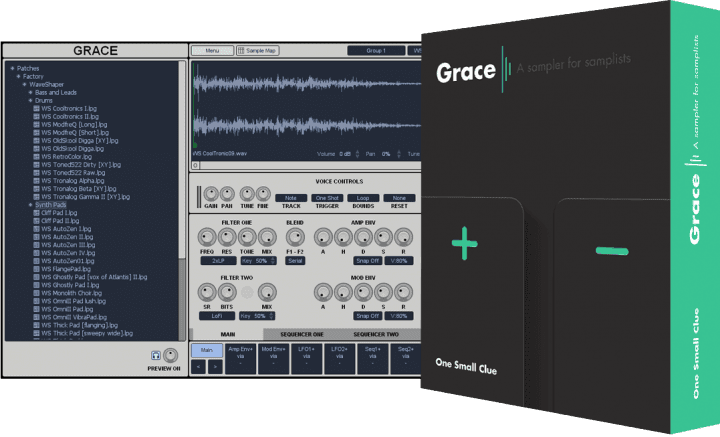
Task: Click the Mod Env release (R) knob
Action: 404,292
